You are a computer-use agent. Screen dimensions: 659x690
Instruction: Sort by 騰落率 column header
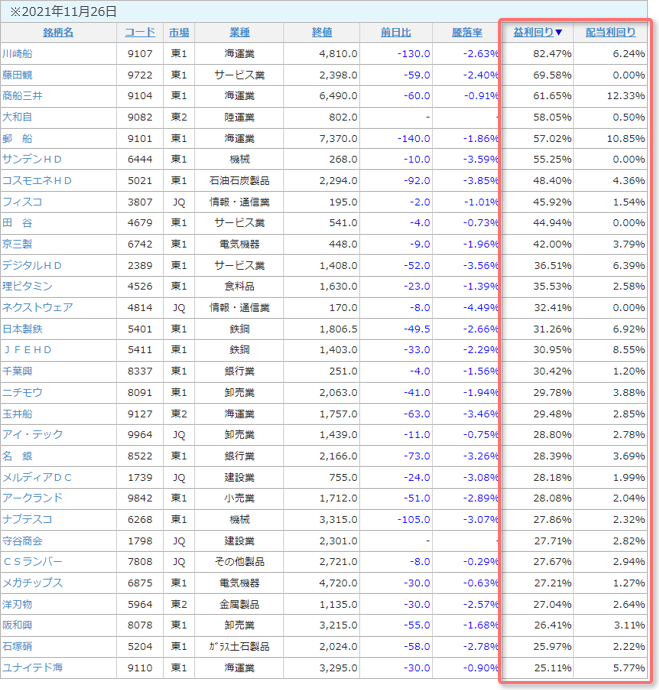467,33
